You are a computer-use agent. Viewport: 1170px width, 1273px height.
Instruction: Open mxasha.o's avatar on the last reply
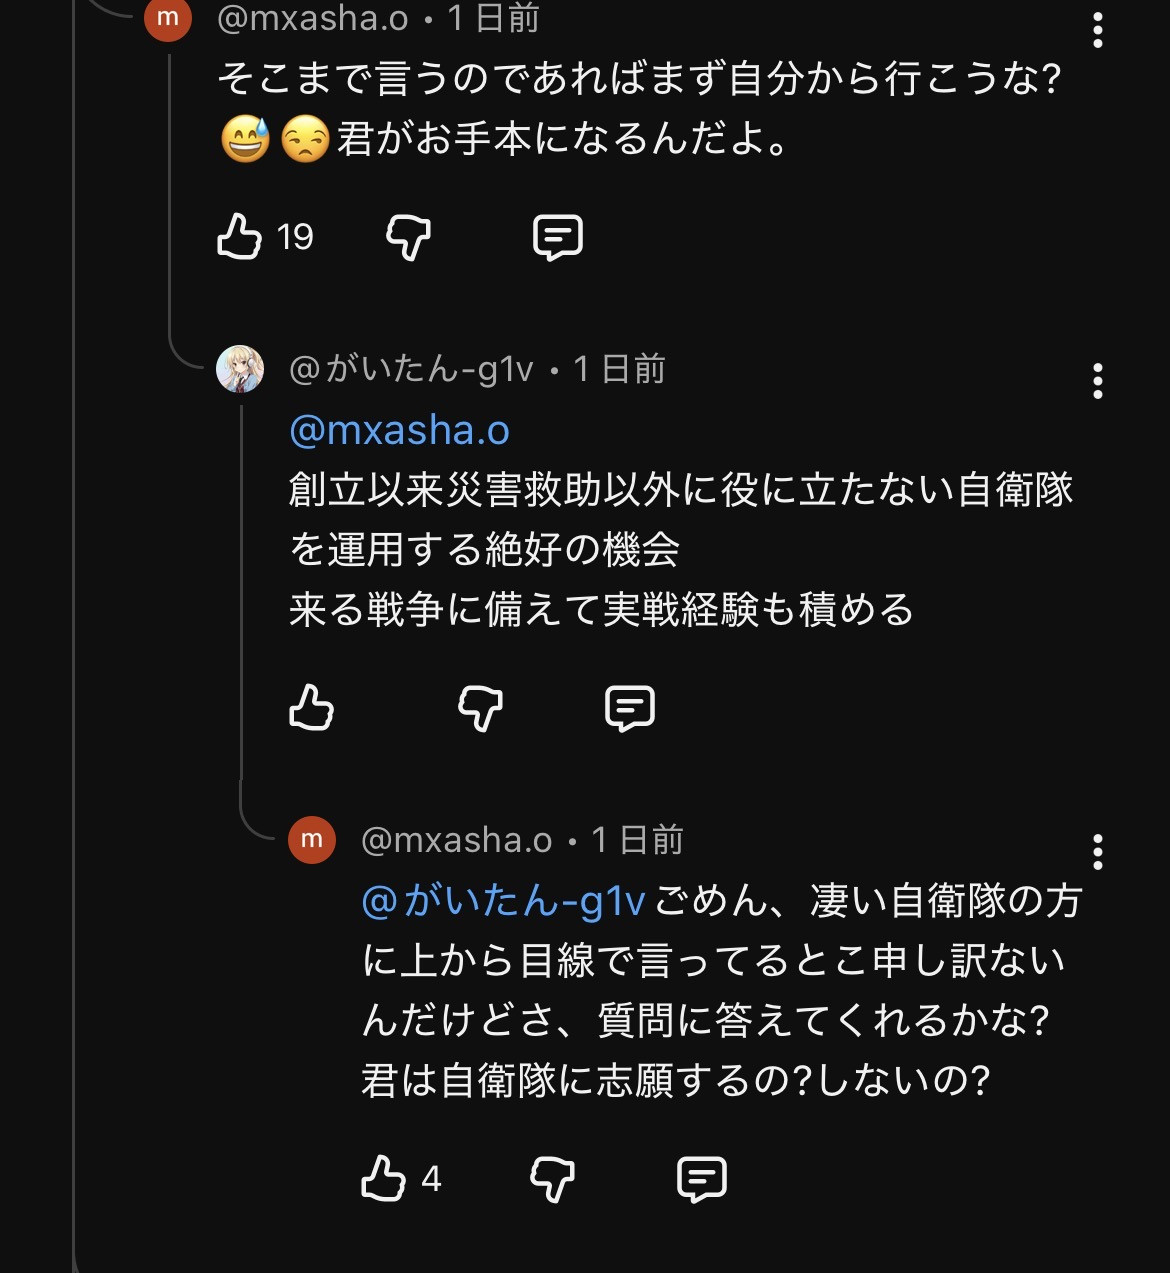pos(312,840)
